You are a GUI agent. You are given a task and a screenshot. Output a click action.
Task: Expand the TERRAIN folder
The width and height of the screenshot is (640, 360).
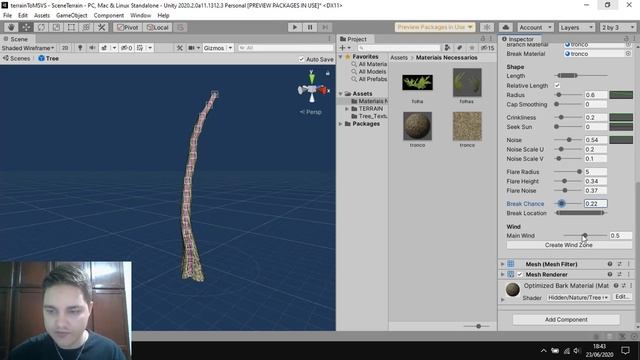coord(347,109)
